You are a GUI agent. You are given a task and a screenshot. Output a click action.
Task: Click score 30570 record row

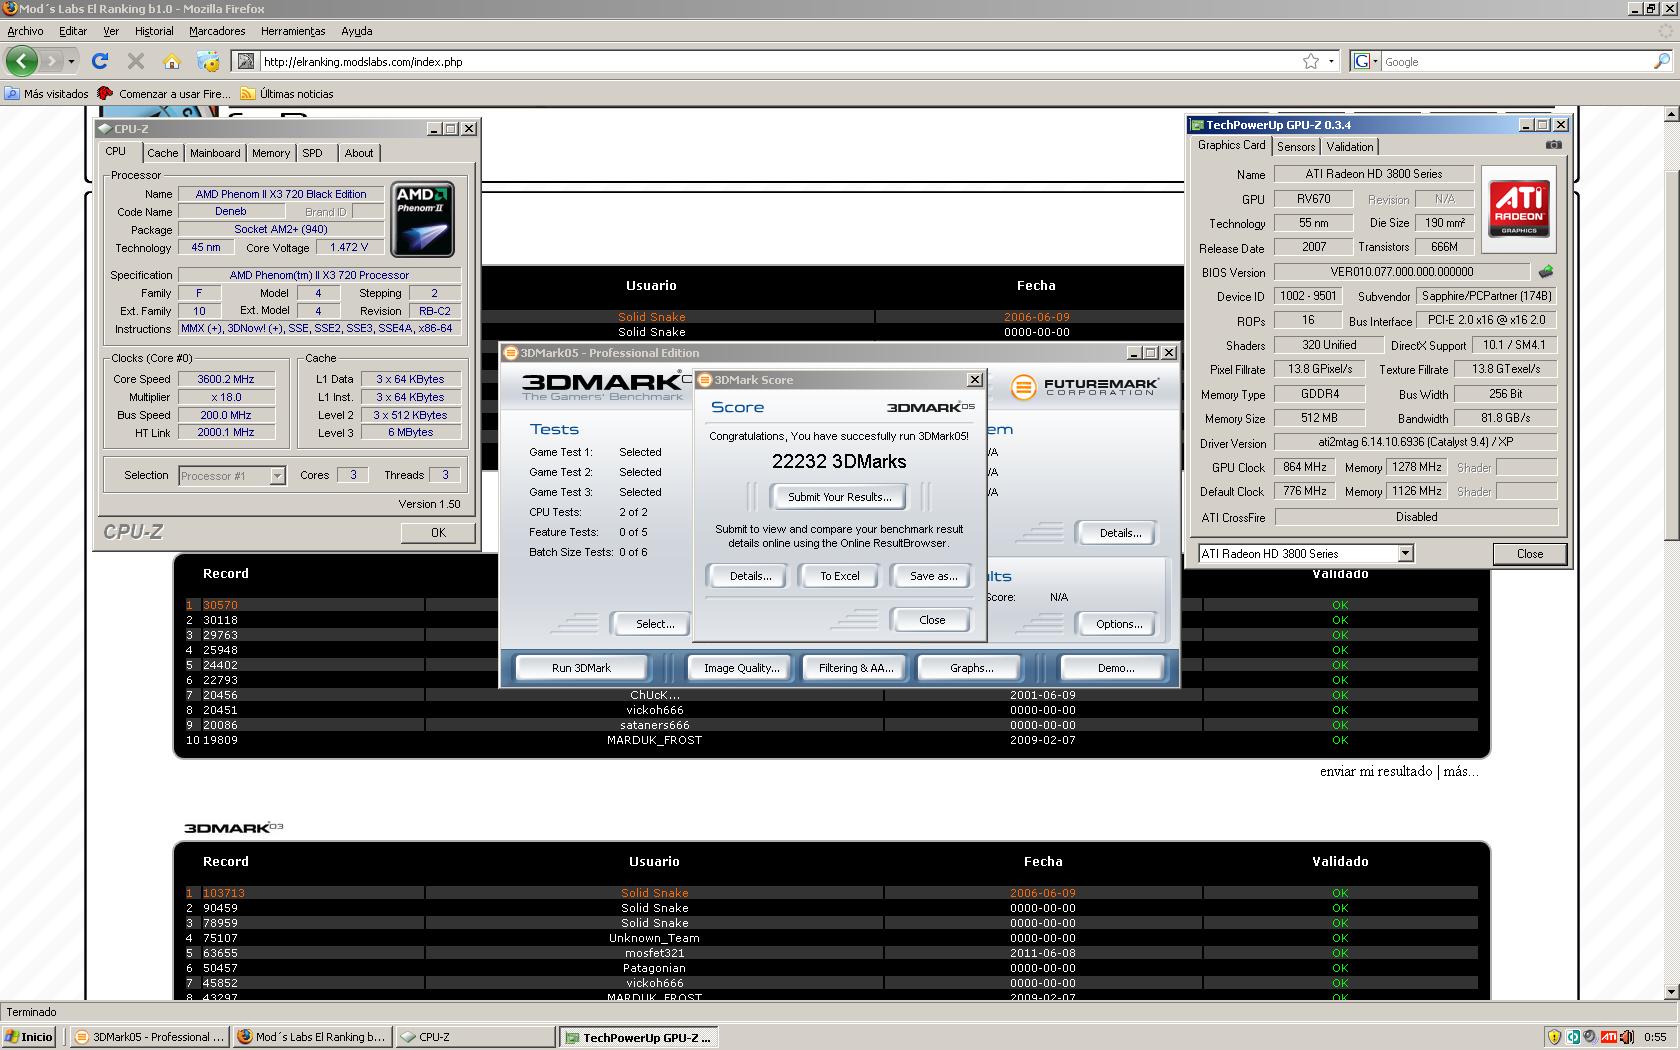click(x=220, y=605)
